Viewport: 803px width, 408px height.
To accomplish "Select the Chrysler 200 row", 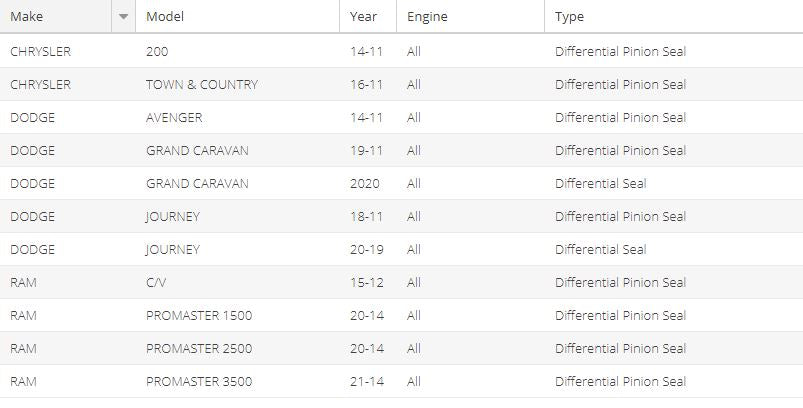I will tap(402, 51).
